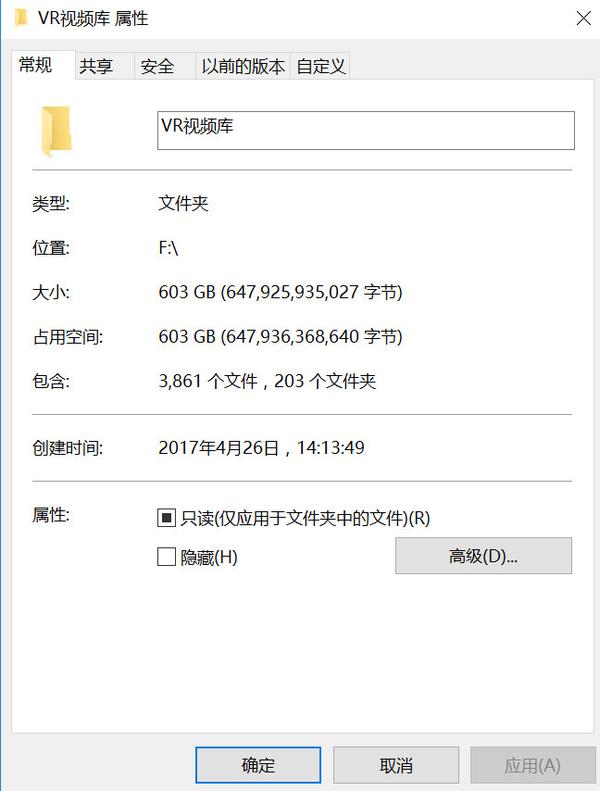Enable the 隐藏(H) checkbox
The width and height of the screenshot is (600, 791).
click(166, 557)
